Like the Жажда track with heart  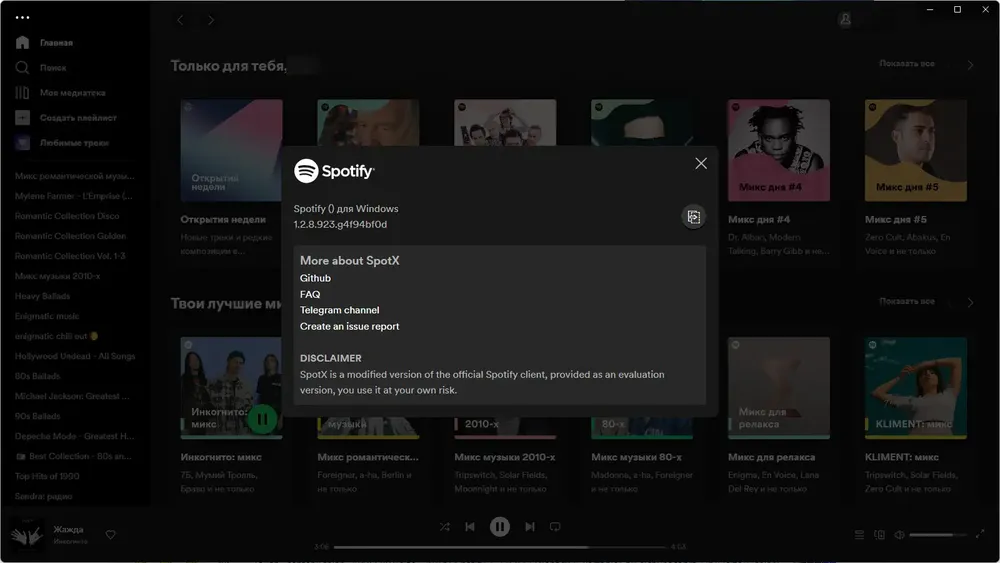click(x=110, y=535)
